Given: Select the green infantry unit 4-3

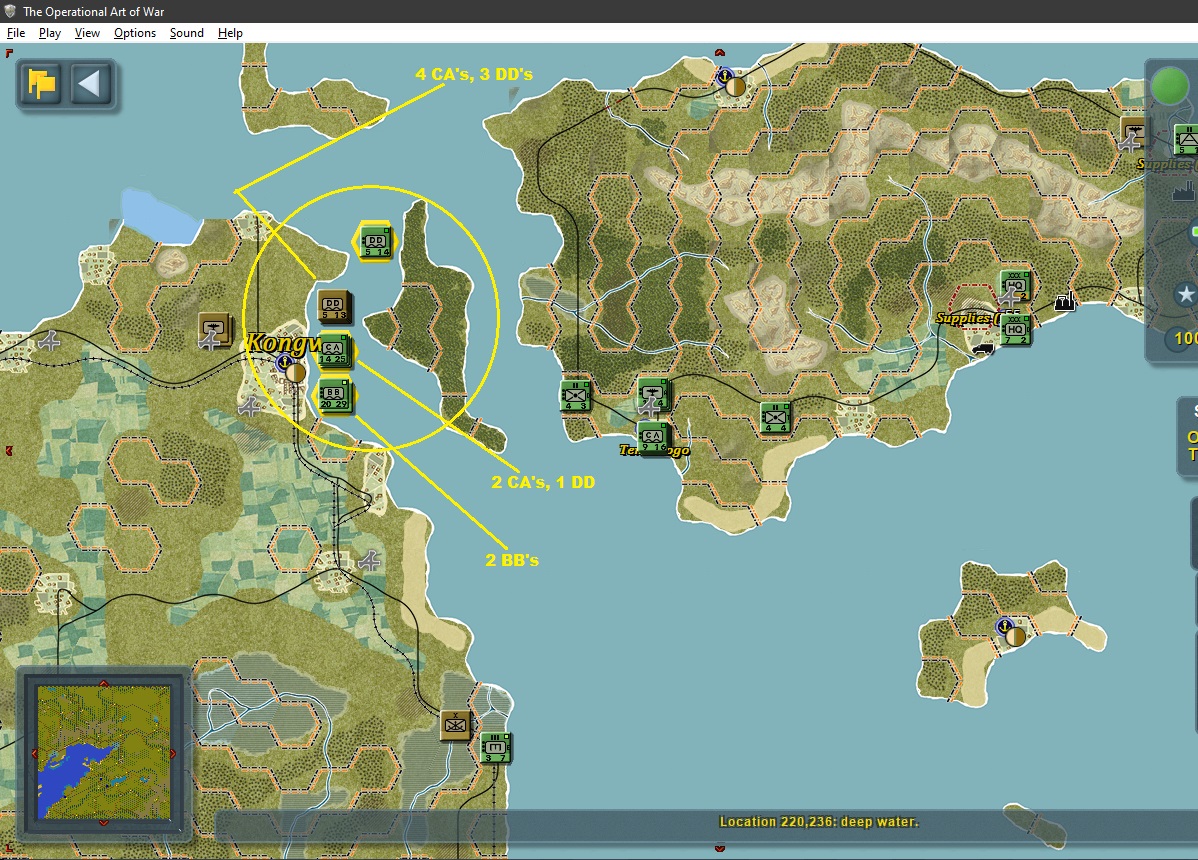Looking at the screenshot, I should point(576,396).
